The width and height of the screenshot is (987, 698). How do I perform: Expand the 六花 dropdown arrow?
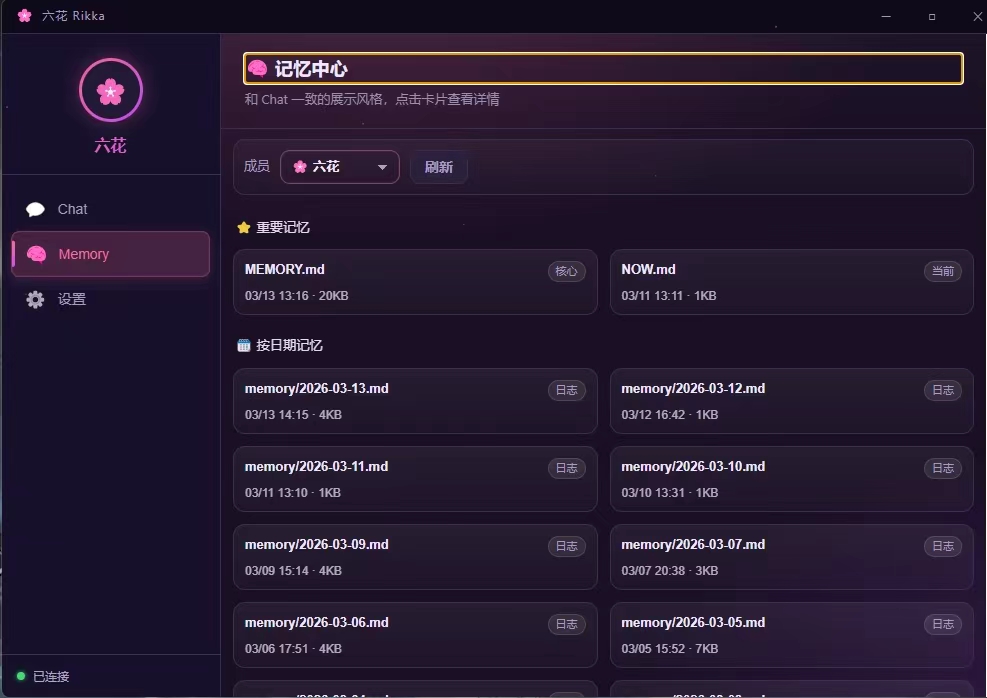click(382, 168)
